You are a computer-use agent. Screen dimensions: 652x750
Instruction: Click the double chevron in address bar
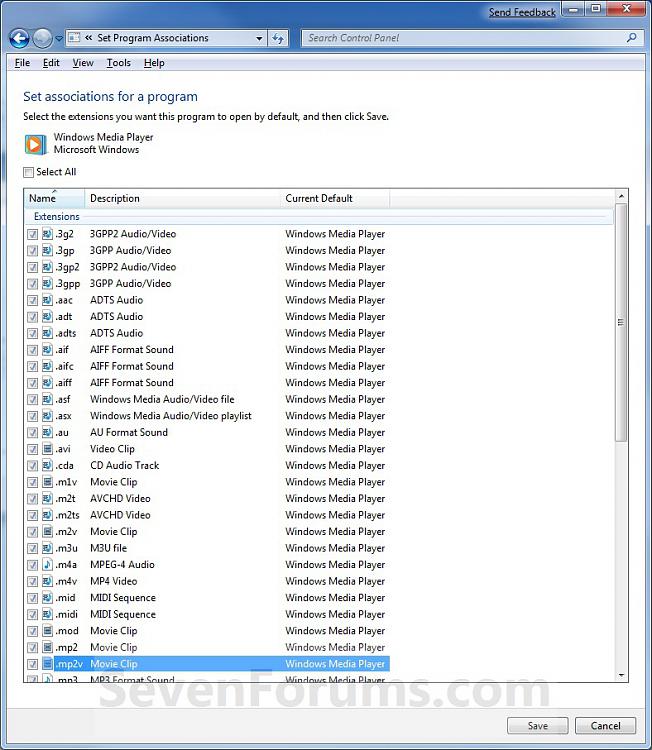pos(88,38)
